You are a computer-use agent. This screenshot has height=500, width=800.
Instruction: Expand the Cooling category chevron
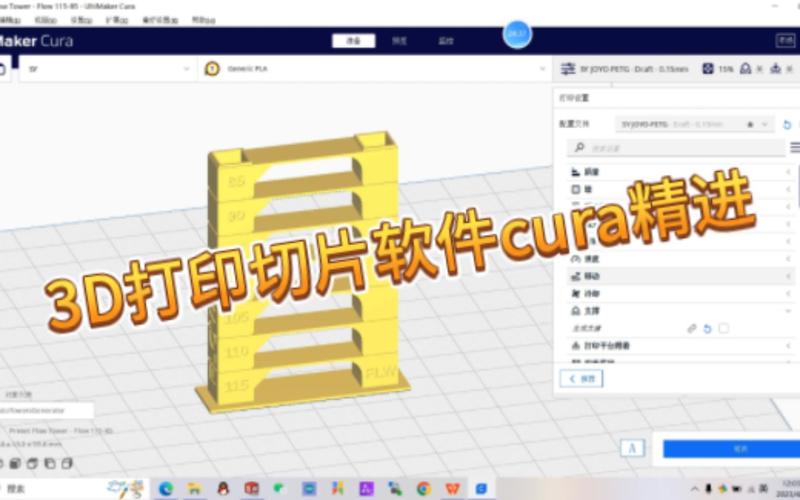click(788, 293)
